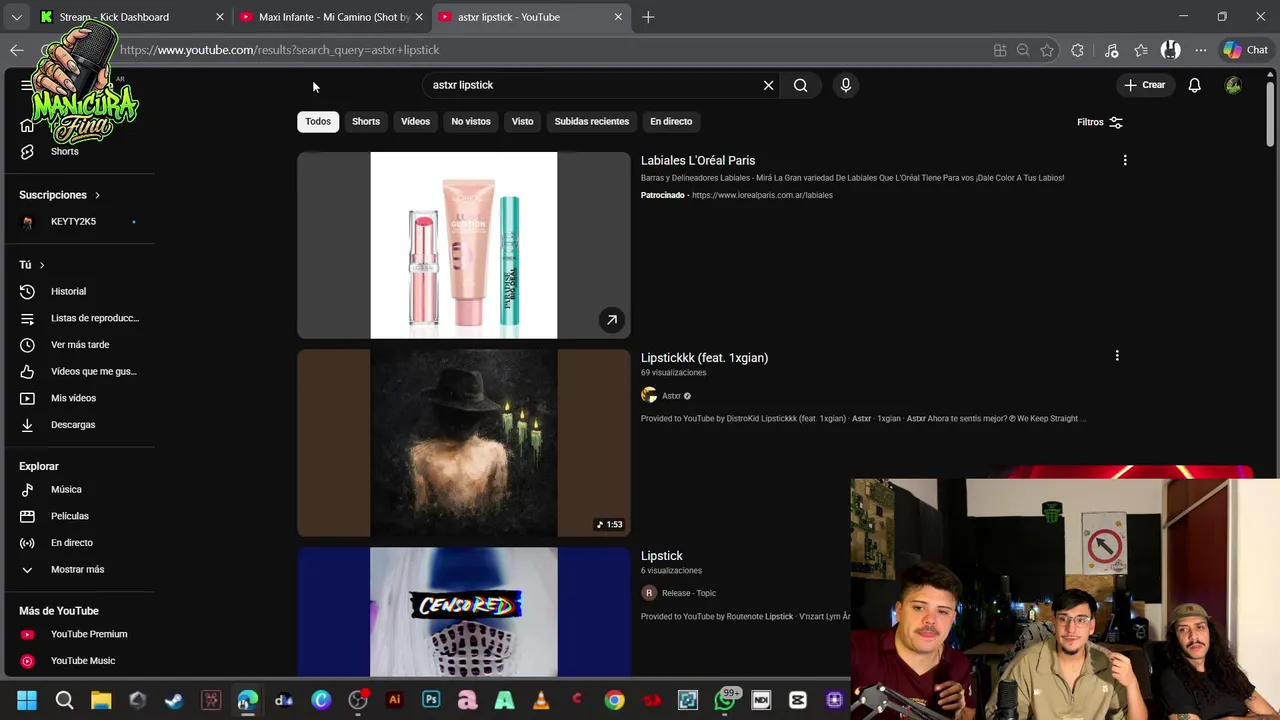The image size is (1280, 720).
Task: Click inside the YouTube search field
Action: coord(590,85)
